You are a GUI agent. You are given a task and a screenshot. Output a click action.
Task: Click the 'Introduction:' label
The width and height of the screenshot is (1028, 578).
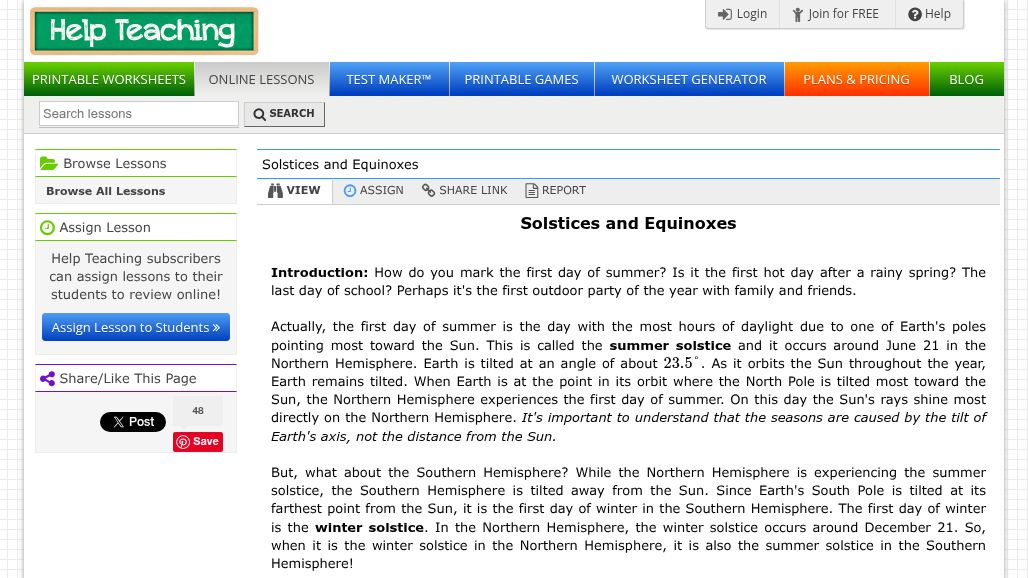[x=320, y=273]
